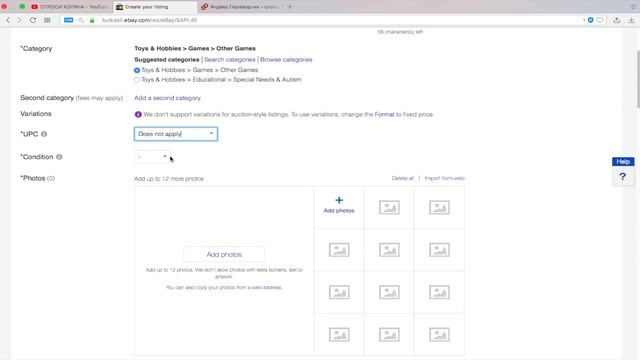Click the question mark help icon

[622, 177]
